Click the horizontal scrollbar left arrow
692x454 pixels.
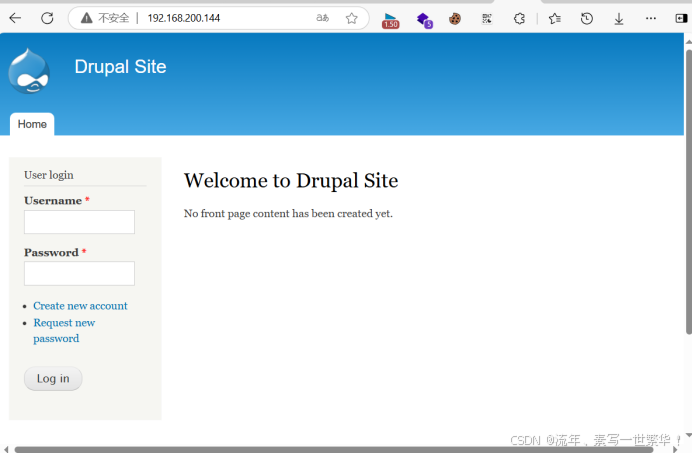coord(6,450)
